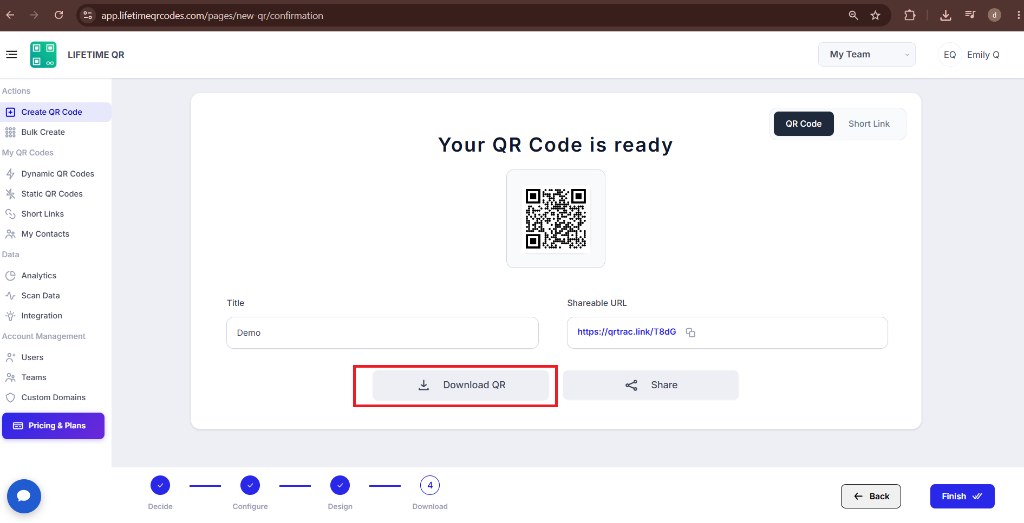Open Pricing & Plans
Image resolution: width=1024 pixels, height=523 pixels.
(x=53, y=426)
